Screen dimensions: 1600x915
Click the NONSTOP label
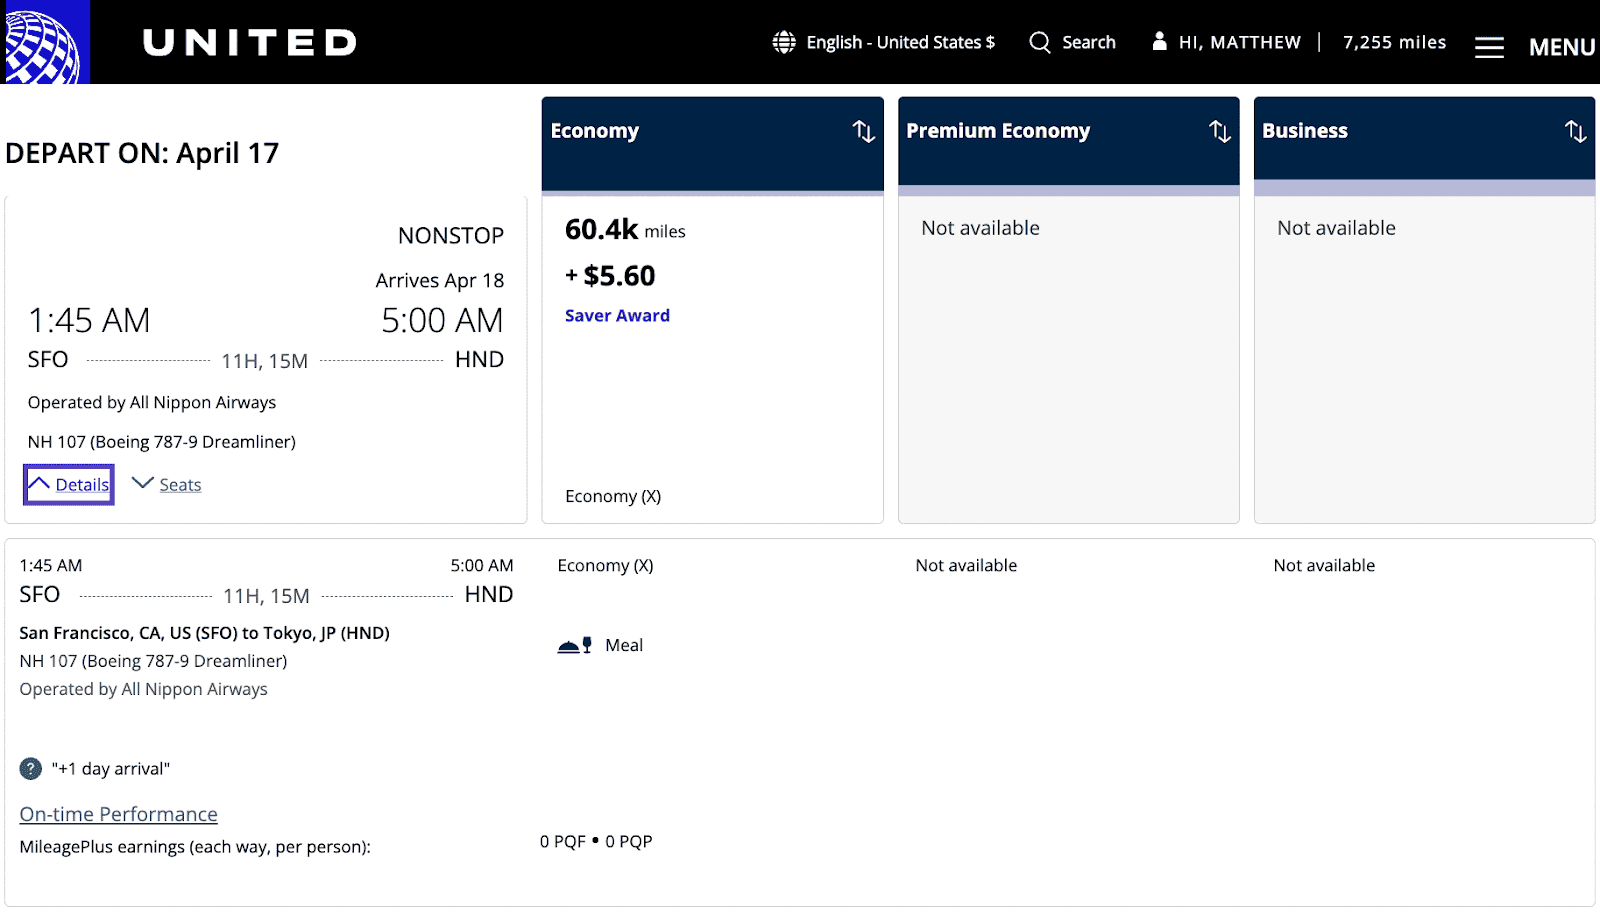[451, 236]
